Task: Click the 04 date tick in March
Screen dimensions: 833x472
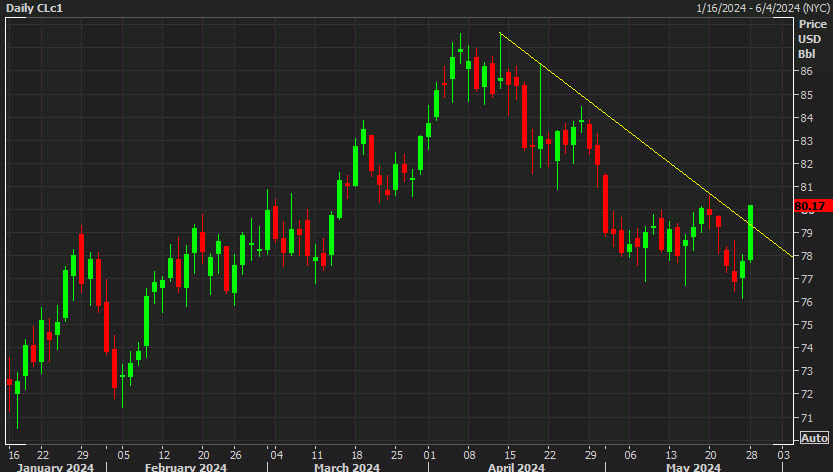Action: pos(277,455)
